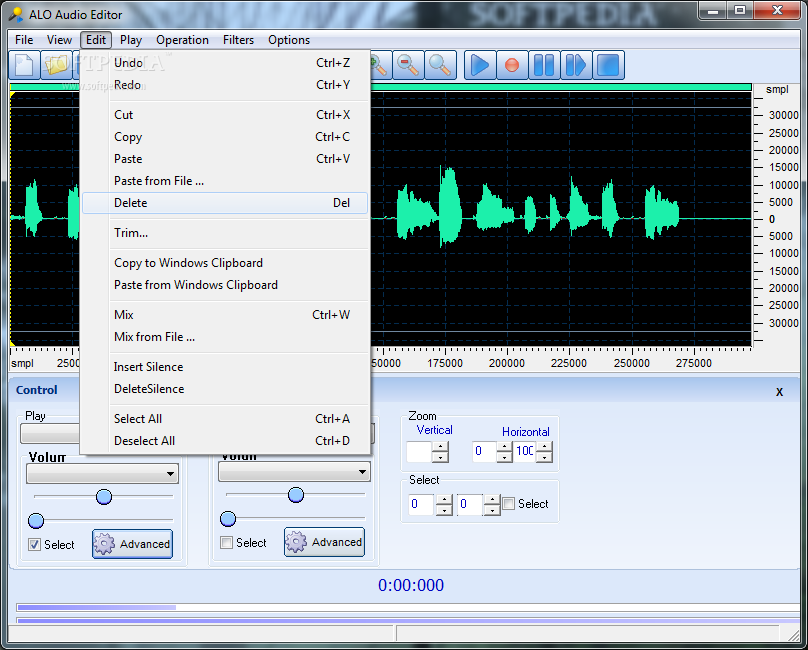Close the open Edit menu
The image size is (808, 650).
point(96,40)
